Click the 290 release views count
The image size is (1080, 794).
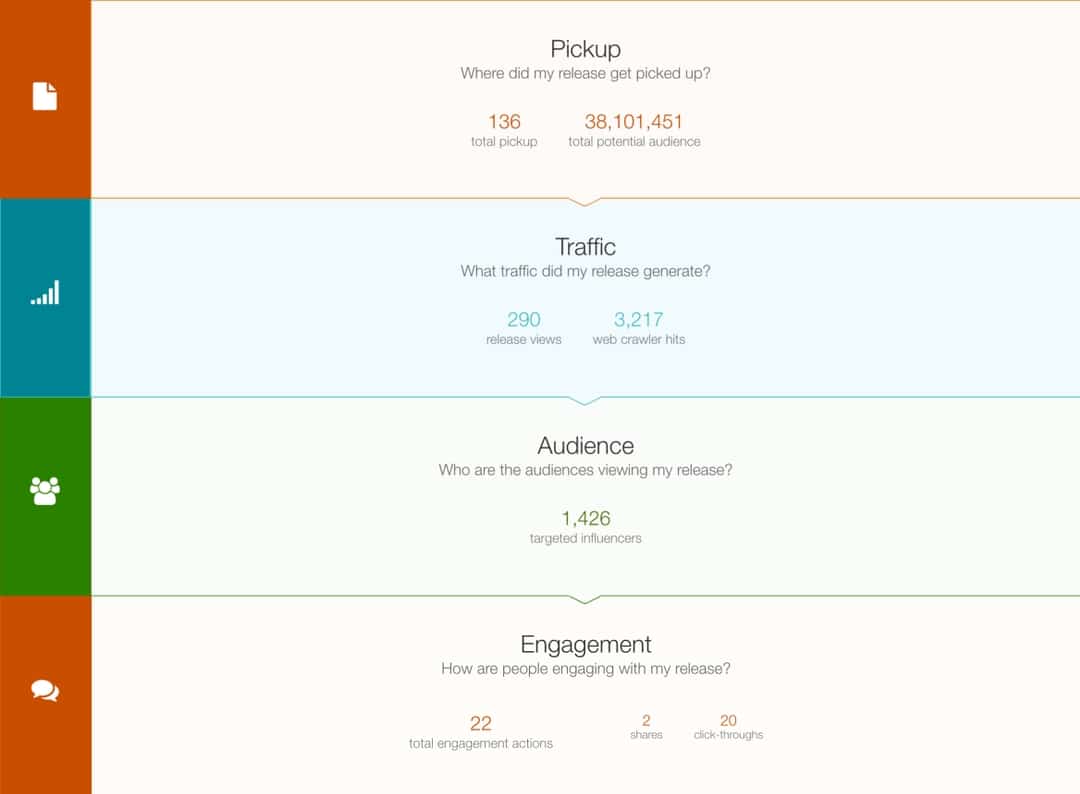[523, 320]
